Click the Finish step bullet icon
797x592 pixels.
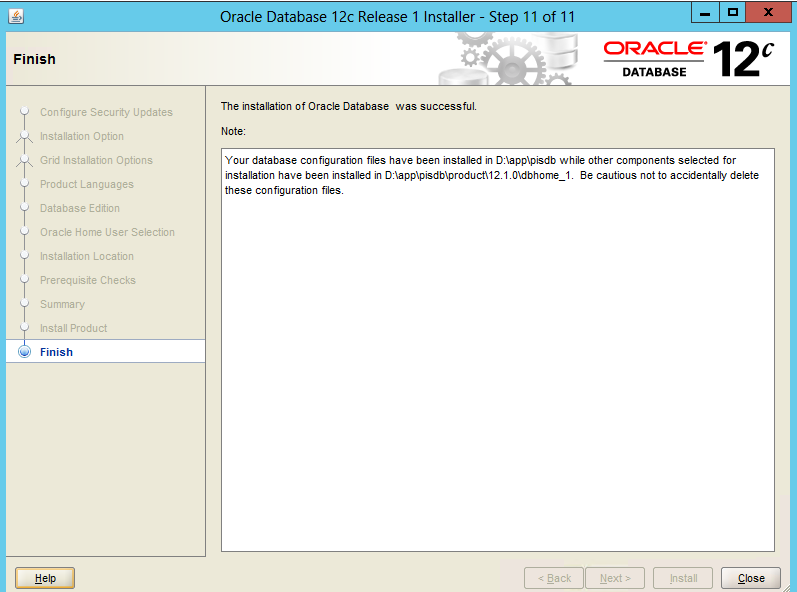[25, 352]
